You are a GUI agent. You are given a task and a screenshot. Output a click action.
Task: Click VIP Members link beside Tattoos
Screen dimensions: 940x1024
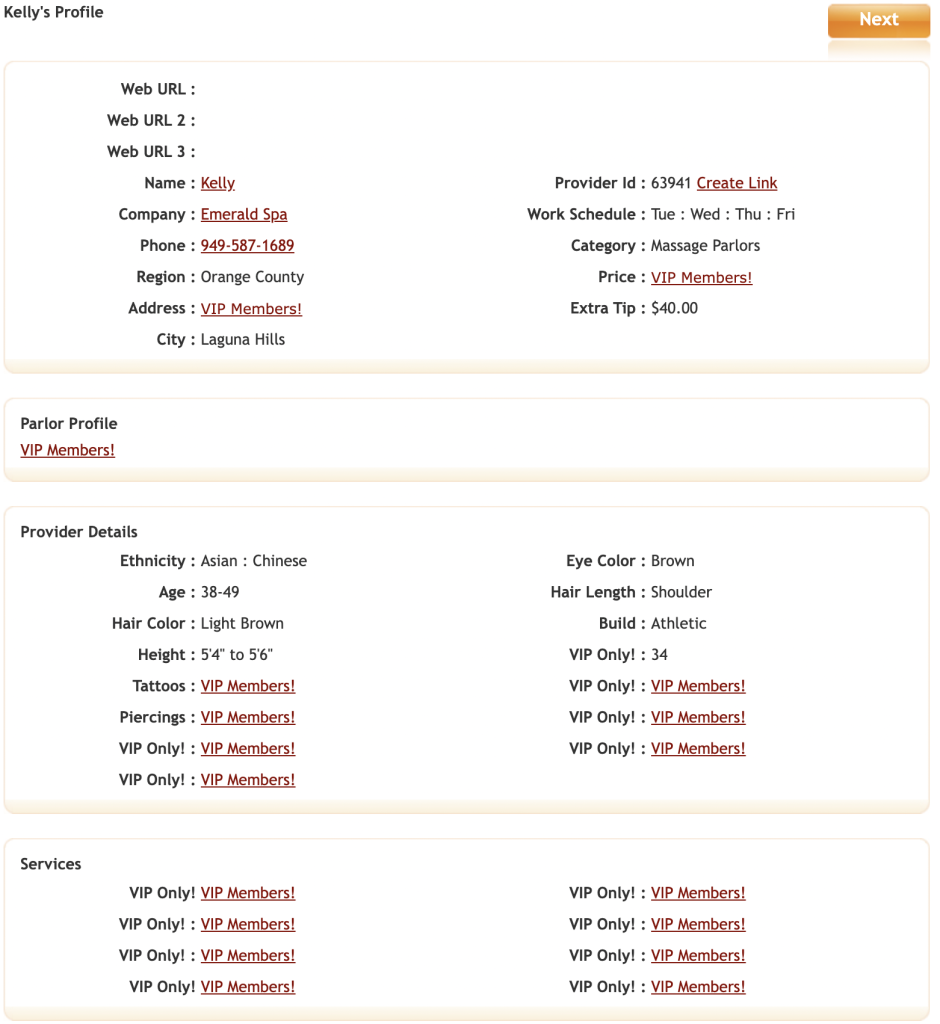tap(248, 686)
